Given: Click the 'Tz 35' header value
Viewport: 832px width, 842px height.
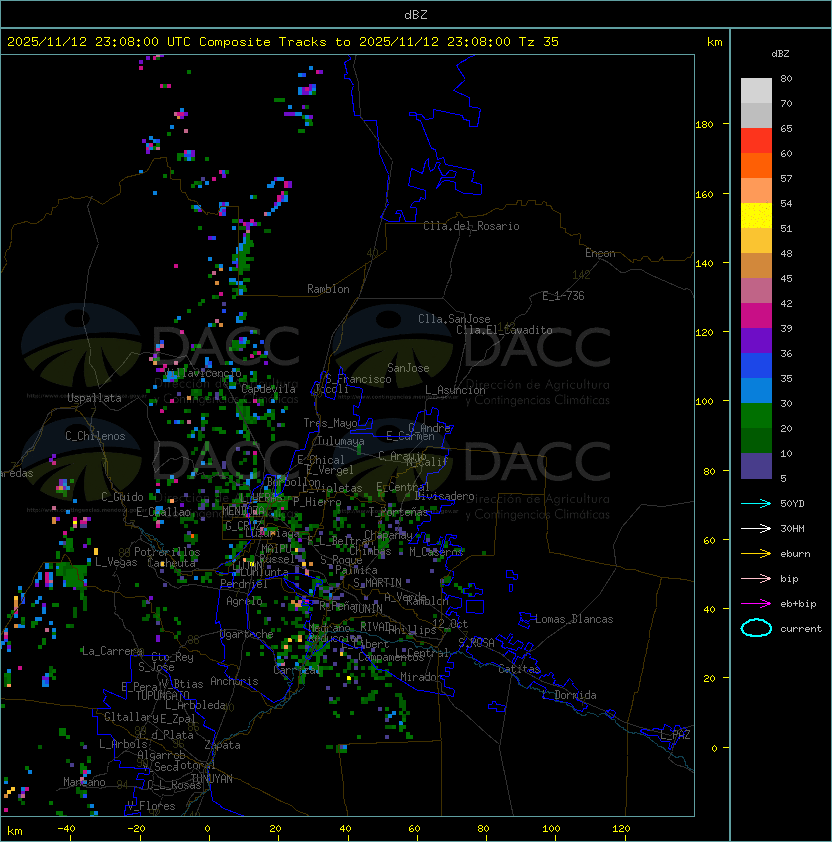Looking at the screenshot, I should pyautogui.click(x=539, y=42).
